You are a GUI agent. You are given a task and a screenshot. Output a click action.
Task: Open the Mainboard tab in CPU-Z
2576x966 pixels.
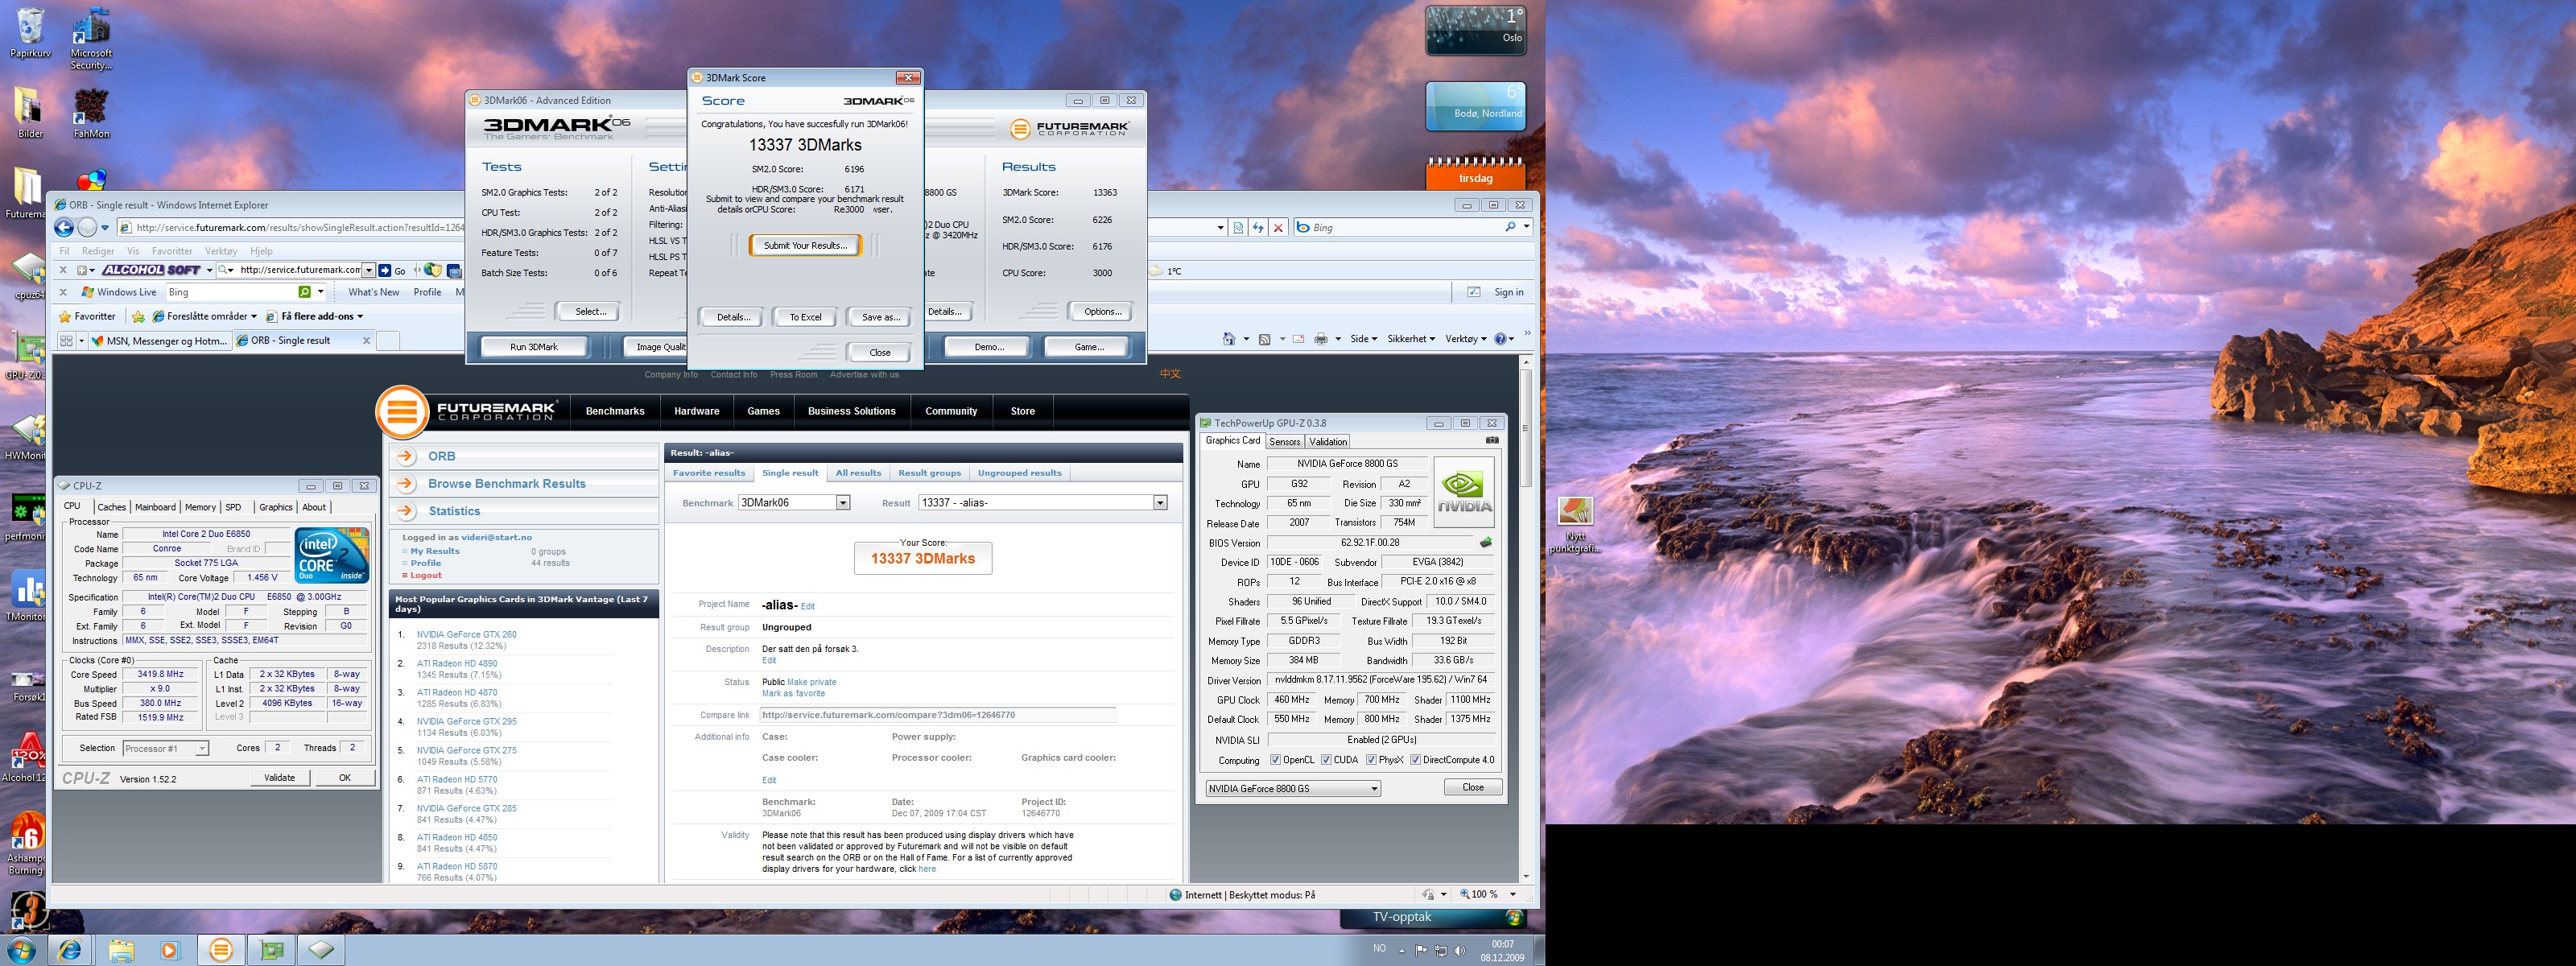point(155,507)
